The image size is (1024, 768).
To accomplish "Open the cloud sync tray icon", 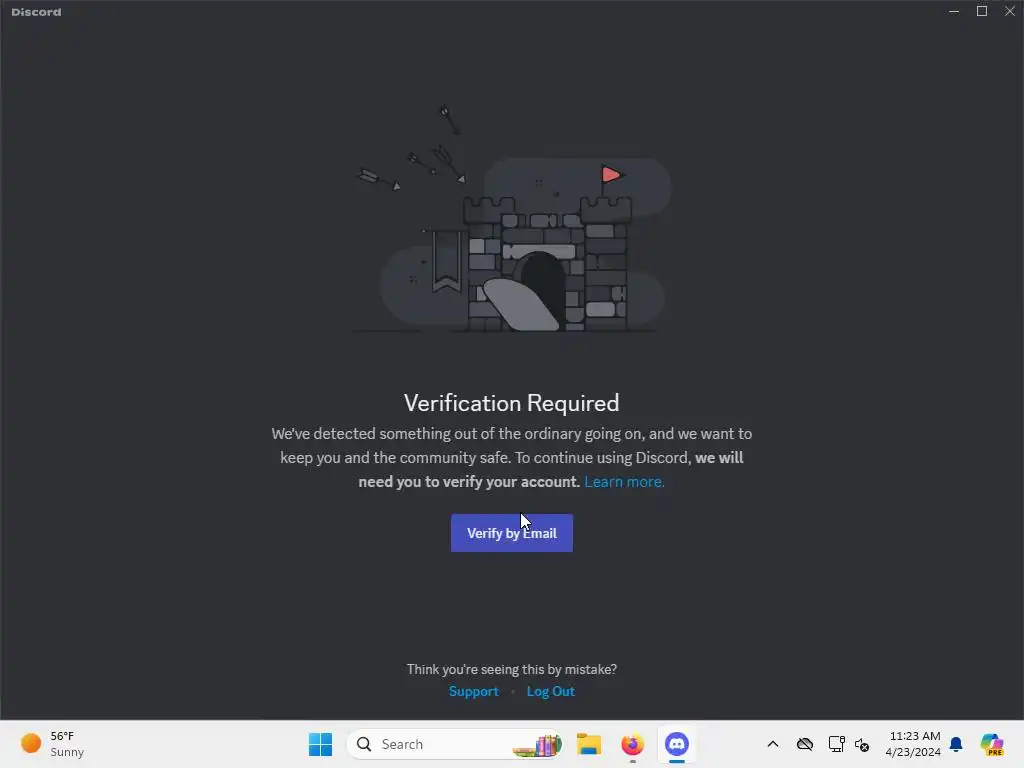I will click(x=805, y=744).
